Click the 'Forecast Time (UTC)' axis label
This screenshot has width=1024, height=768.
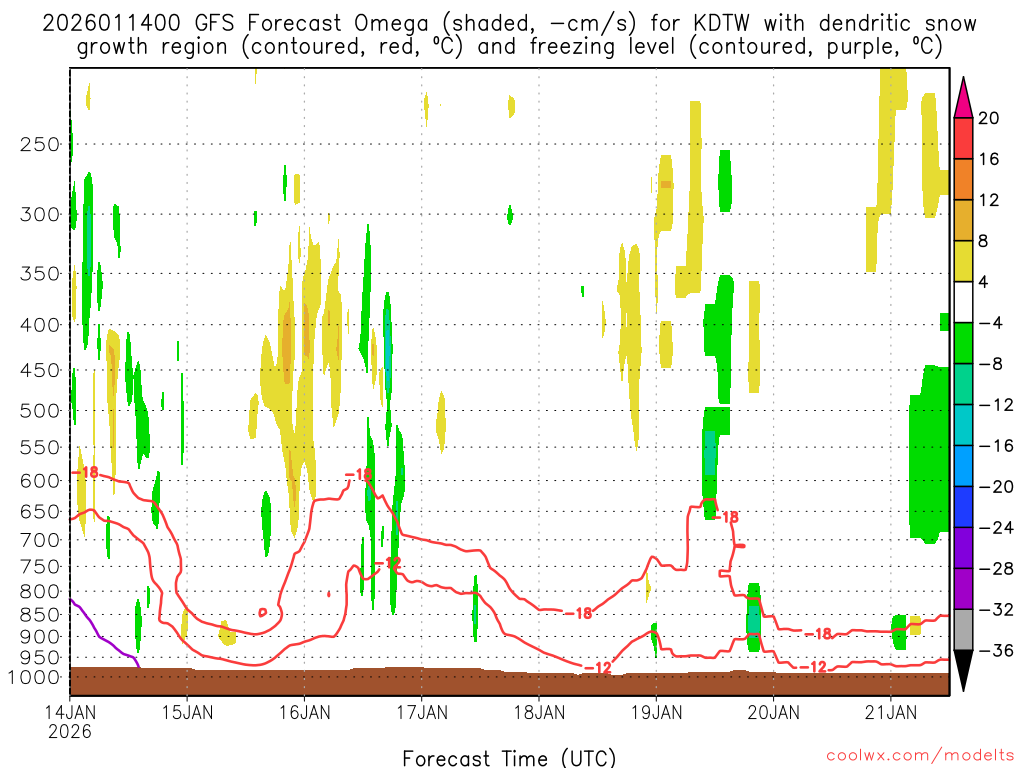(x=509, y=758)
